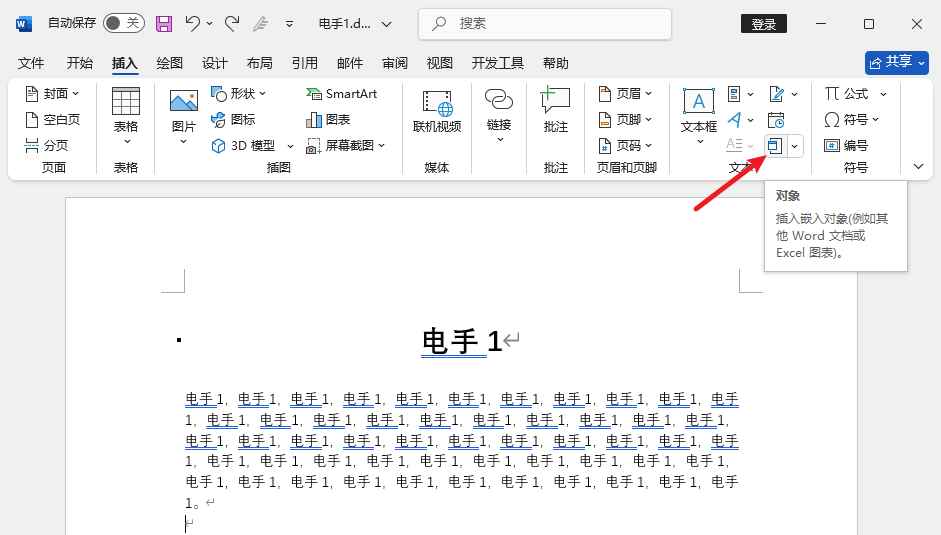
Task: Insert a chart with 图表
Action: pos(328,120)
